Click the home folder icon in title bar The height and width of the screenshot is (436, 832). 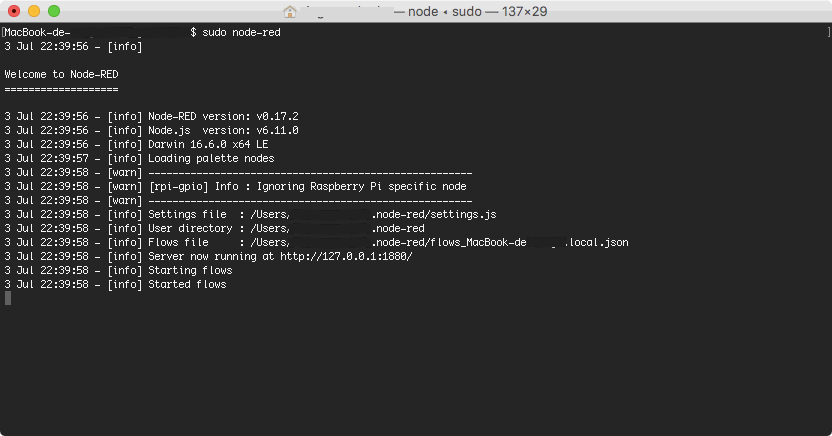click(290, 11)
